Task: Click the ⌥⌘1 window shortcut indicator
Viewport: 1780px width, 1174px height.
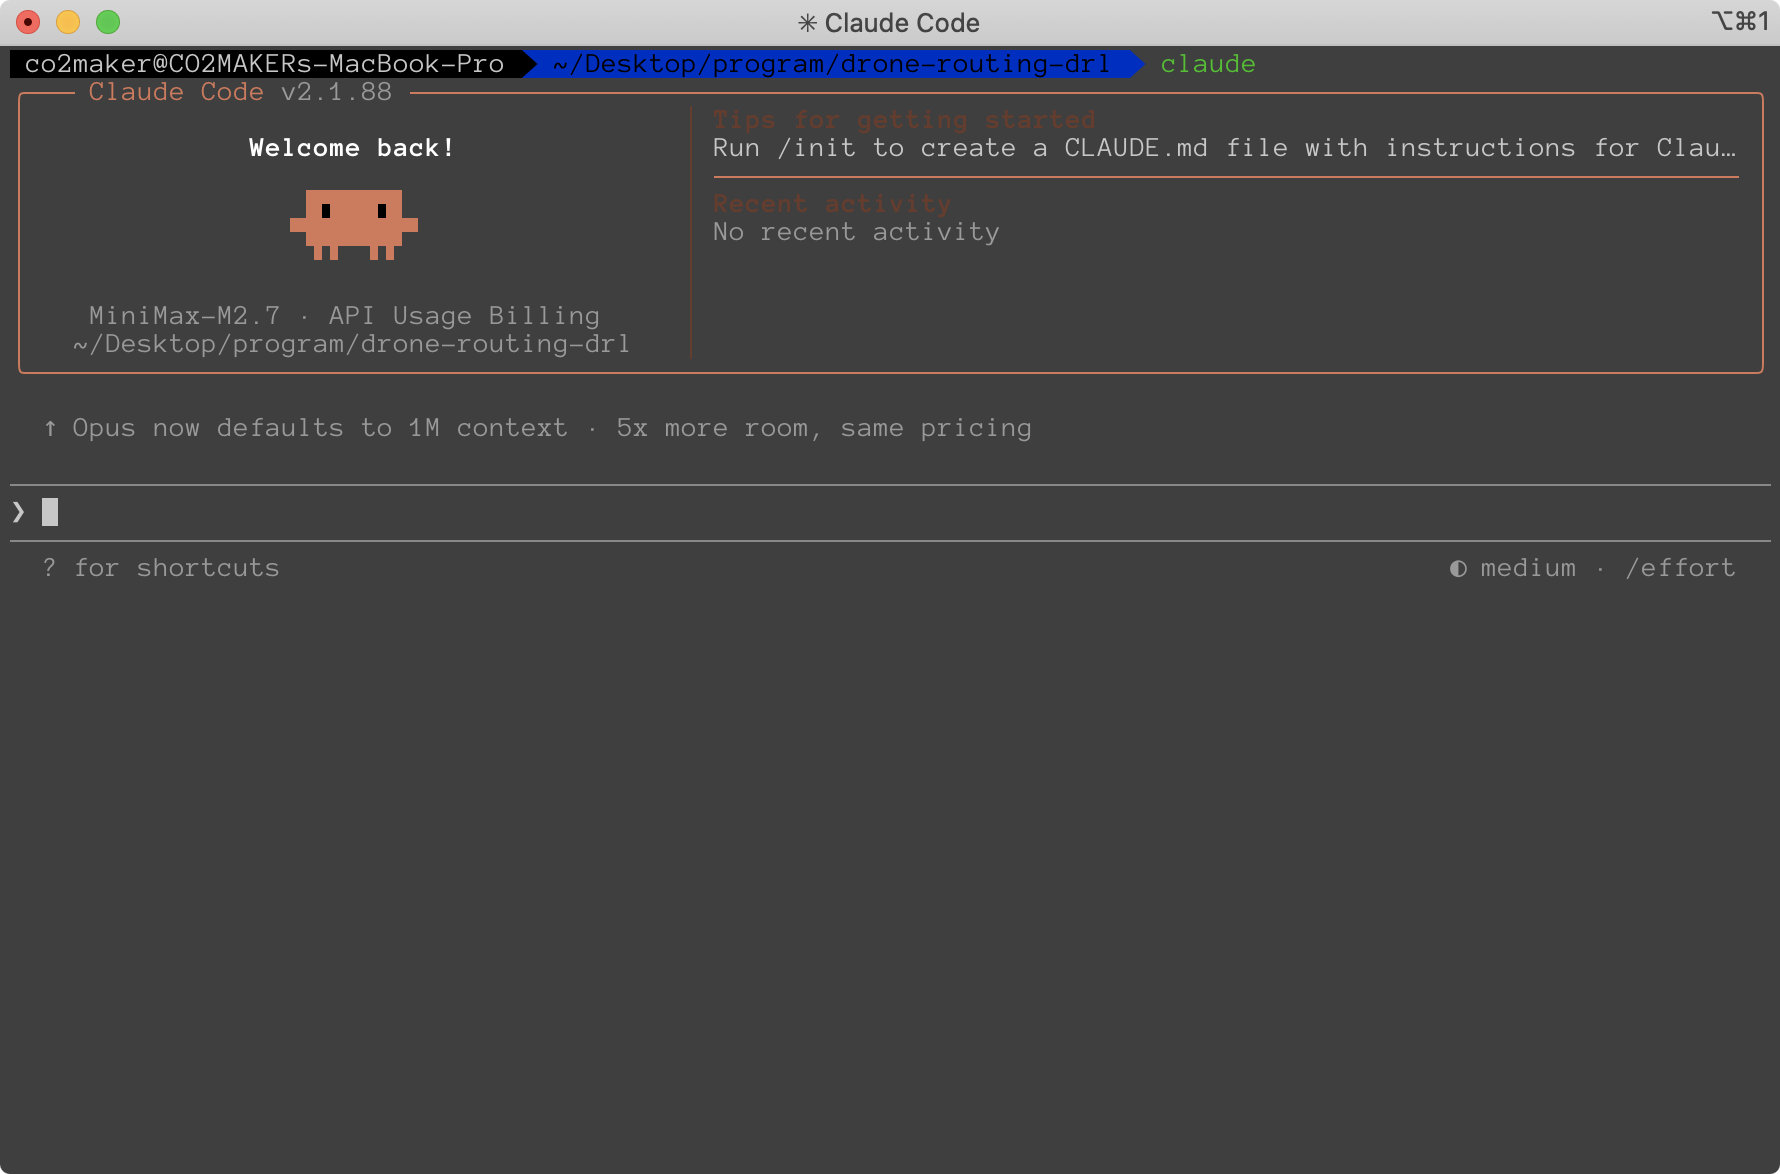Action: click(x=1739, y=21)
